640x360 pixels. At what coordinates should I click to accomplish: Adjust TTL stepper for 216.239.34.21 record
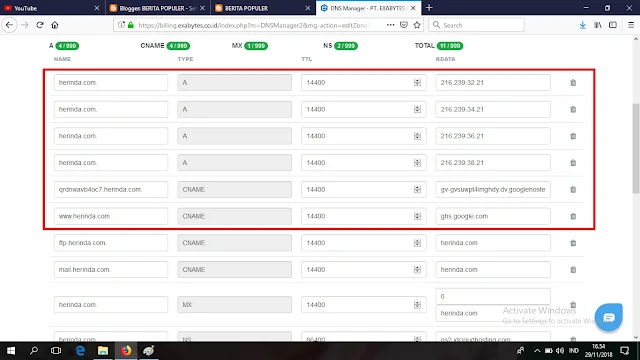(x=417, y=109)
